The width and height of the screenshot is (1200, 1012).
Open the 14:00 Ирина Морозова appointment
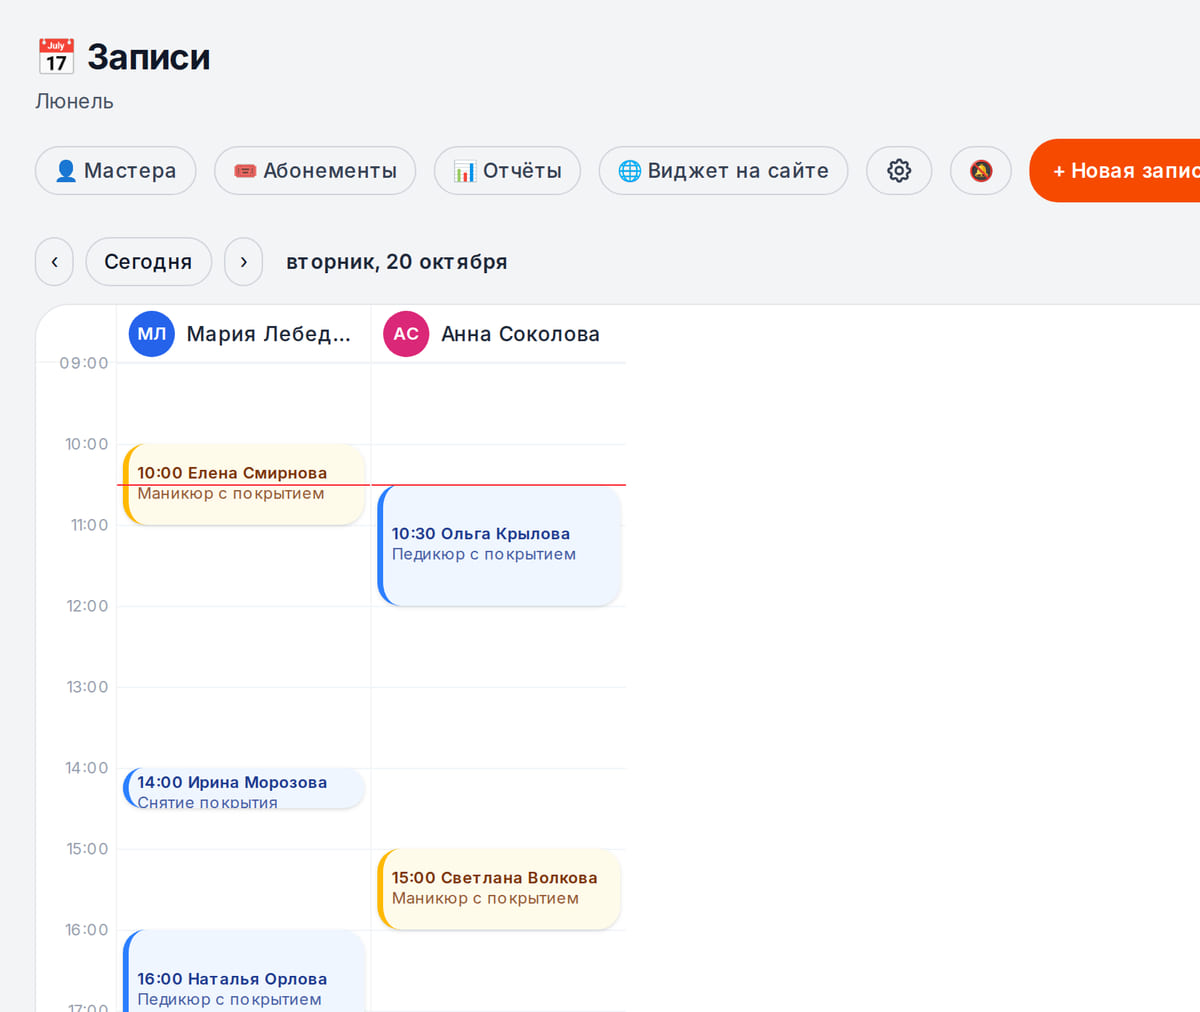tap(244, 788)
